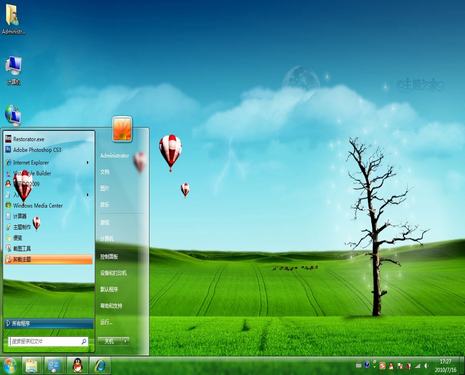This screenshot has width=465, height=375.
Task: Expand the shutdown options arrow
Action: (x=126, y=341)
